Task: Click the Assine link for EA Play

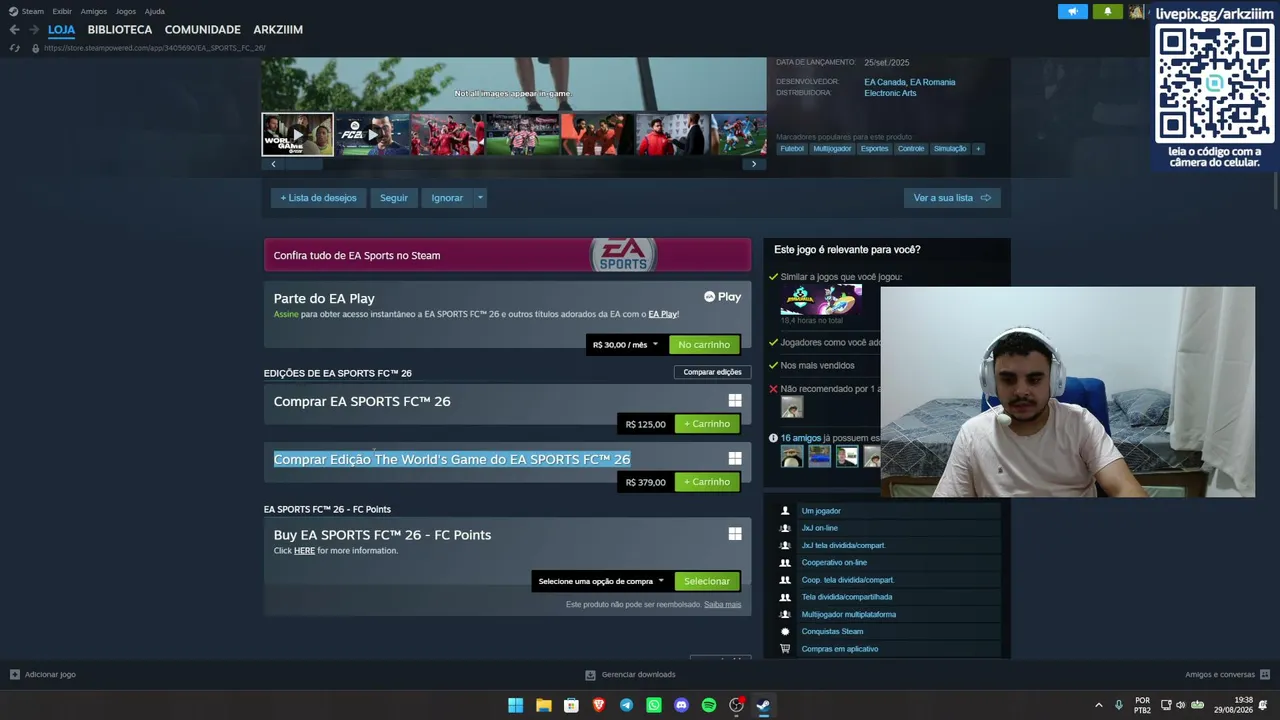Action: pyautogui.click(x=286, y=314)
